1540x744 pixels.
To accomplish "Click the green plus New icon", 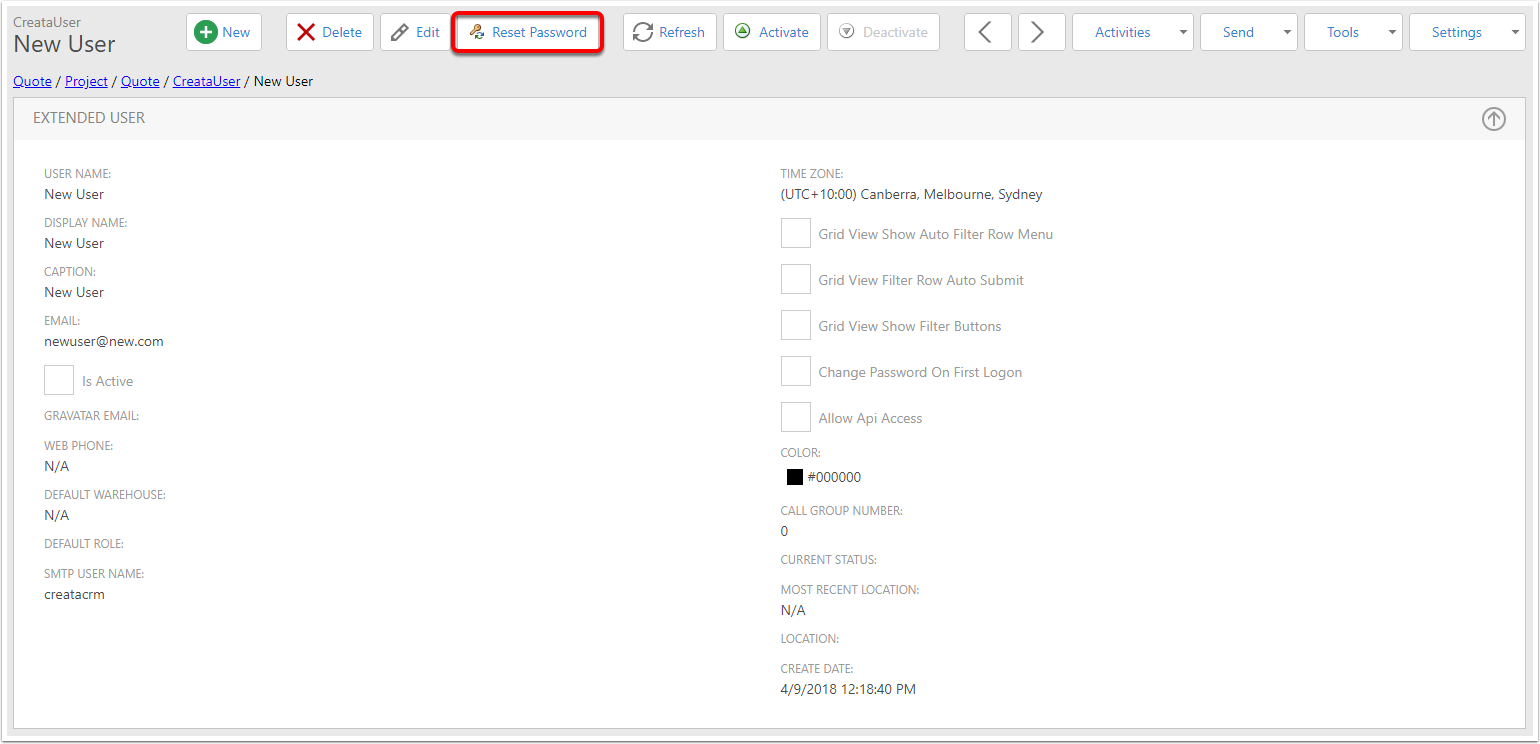I will [206, 32].
